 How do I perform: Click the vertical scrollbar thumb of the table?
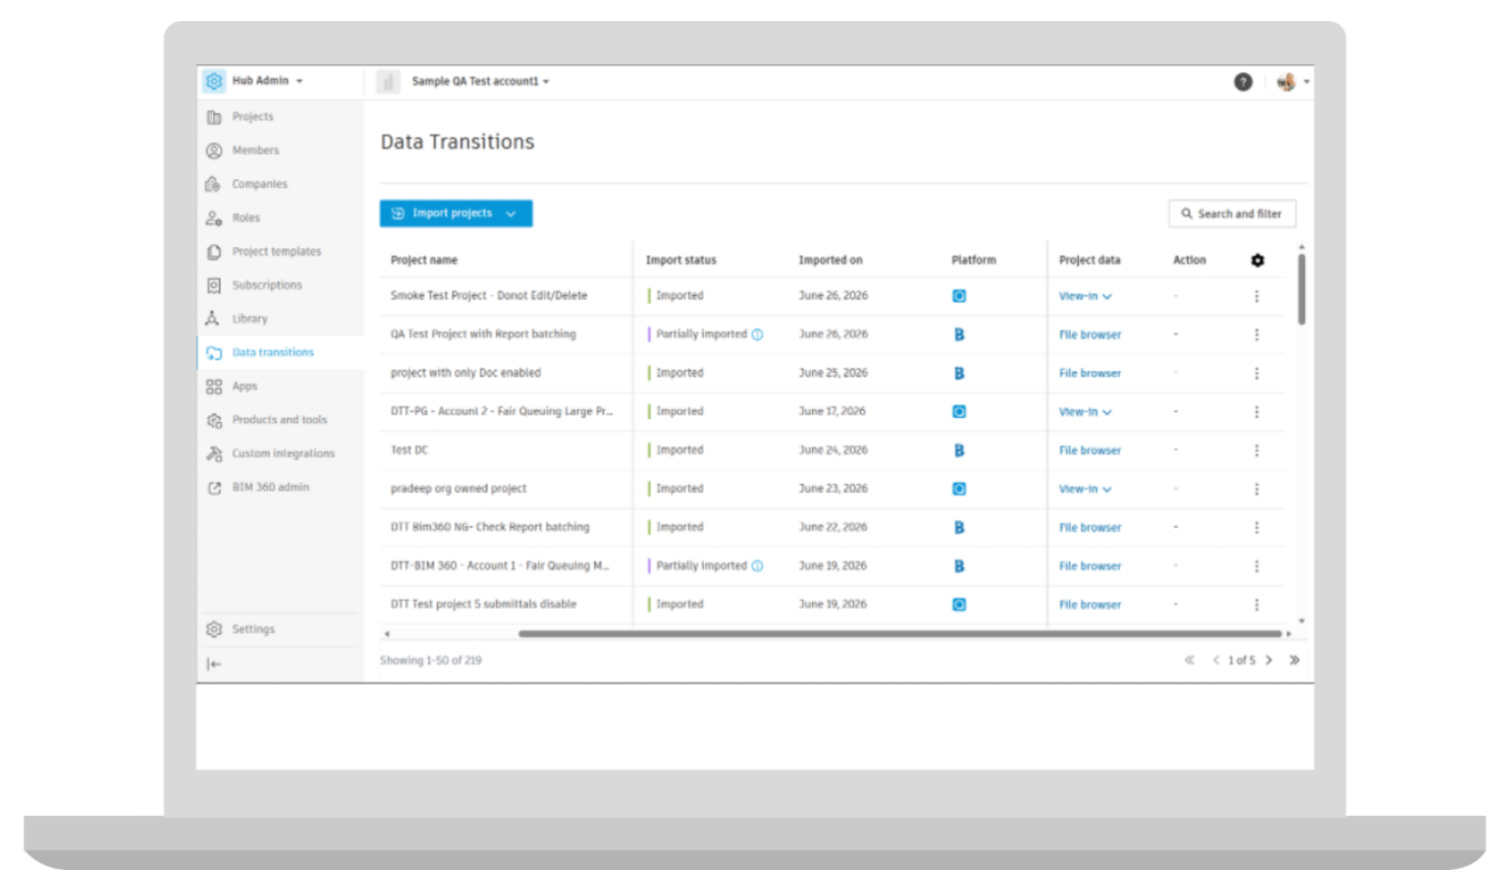coord(1301,290)
